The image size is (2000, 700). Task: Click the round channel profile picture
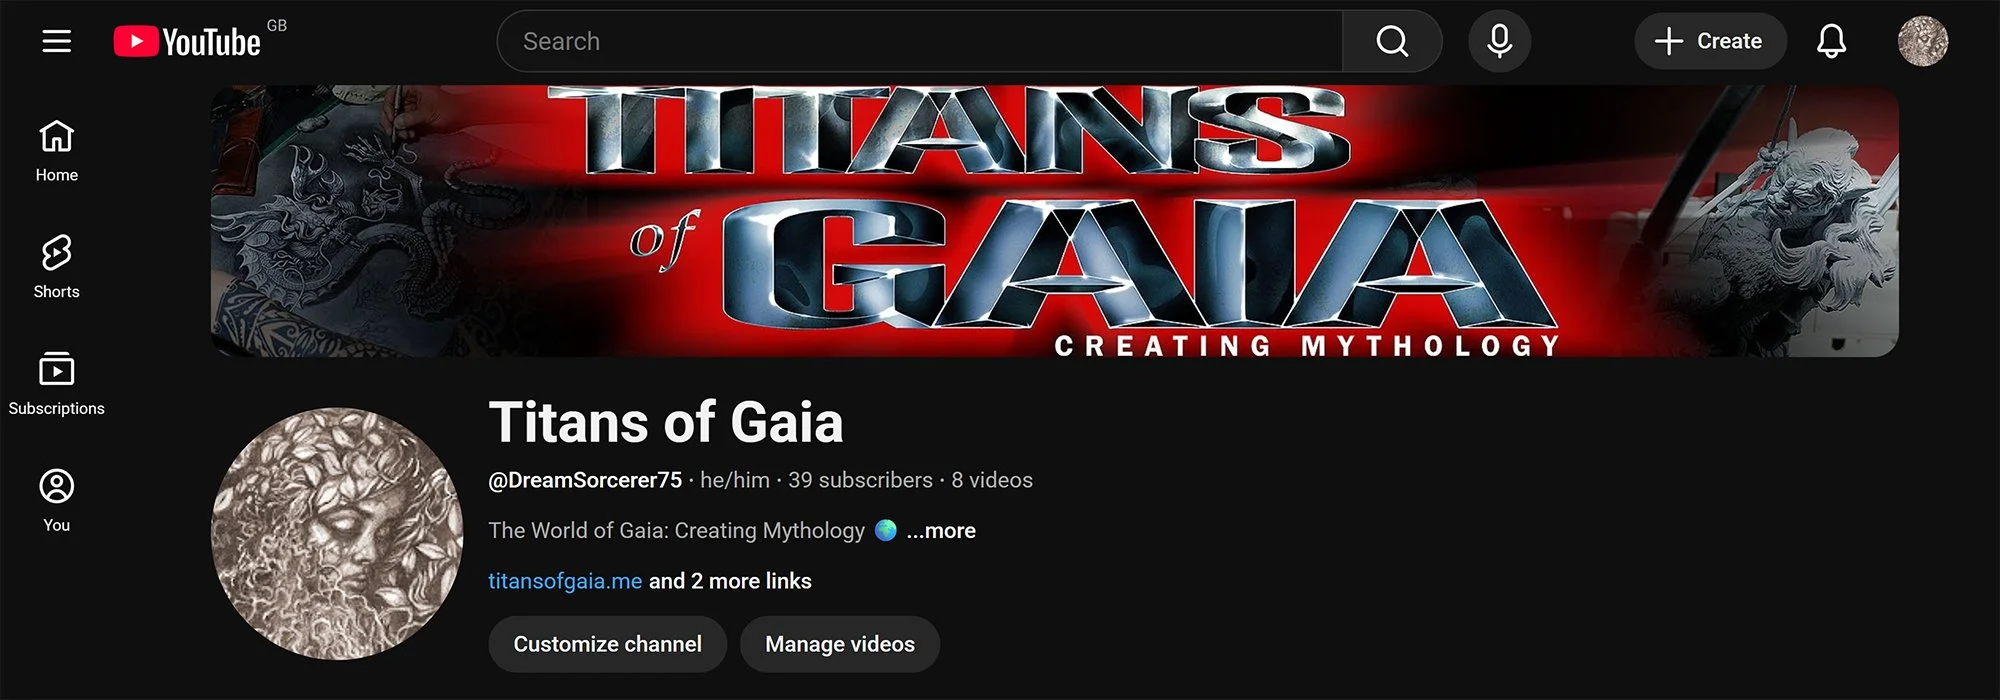pos(337,533)
